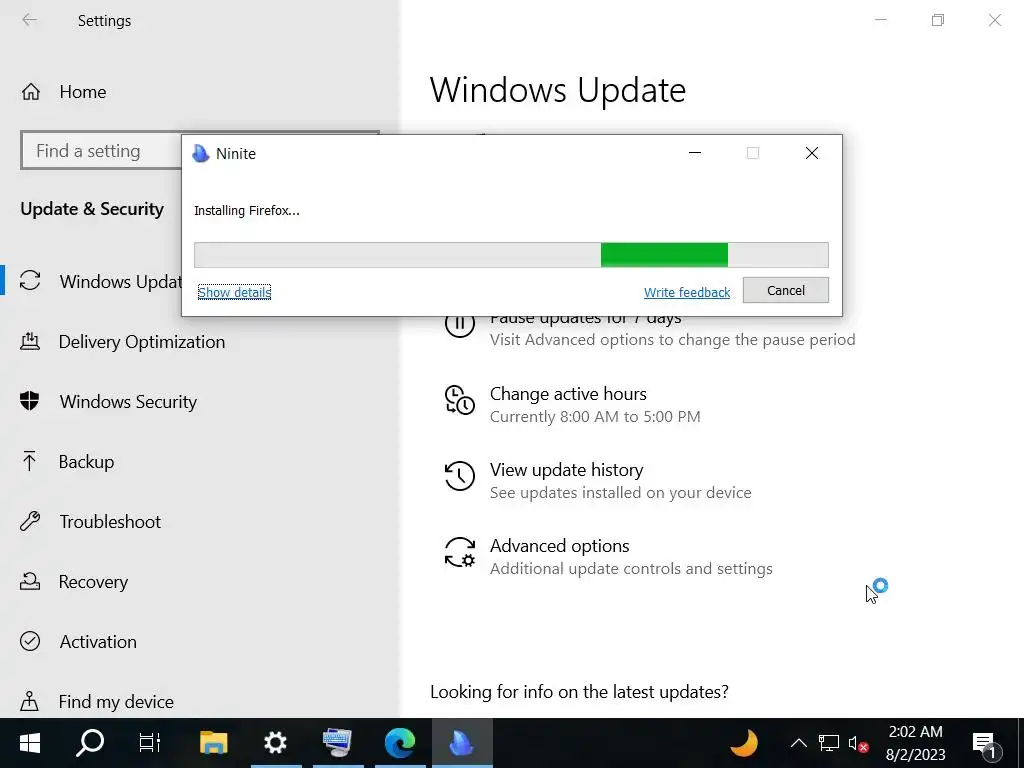This screenshot has height=768, width=1024.
Task: Click the Activation checkmark circle icon
Action: [30, 641]
